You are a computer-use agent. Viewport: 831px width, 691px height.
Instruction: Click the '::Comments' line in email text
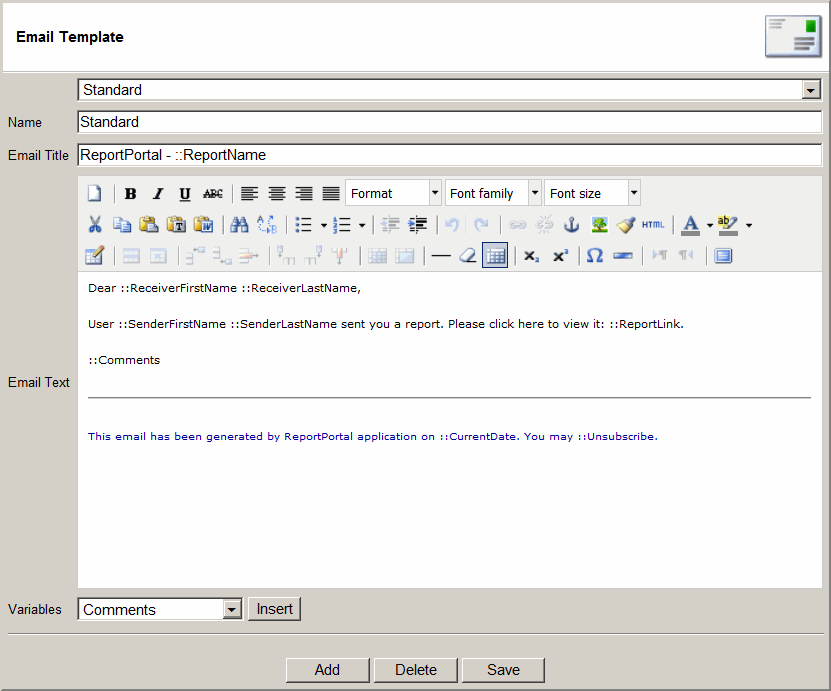pyautogui.click(x=124, y=360)
